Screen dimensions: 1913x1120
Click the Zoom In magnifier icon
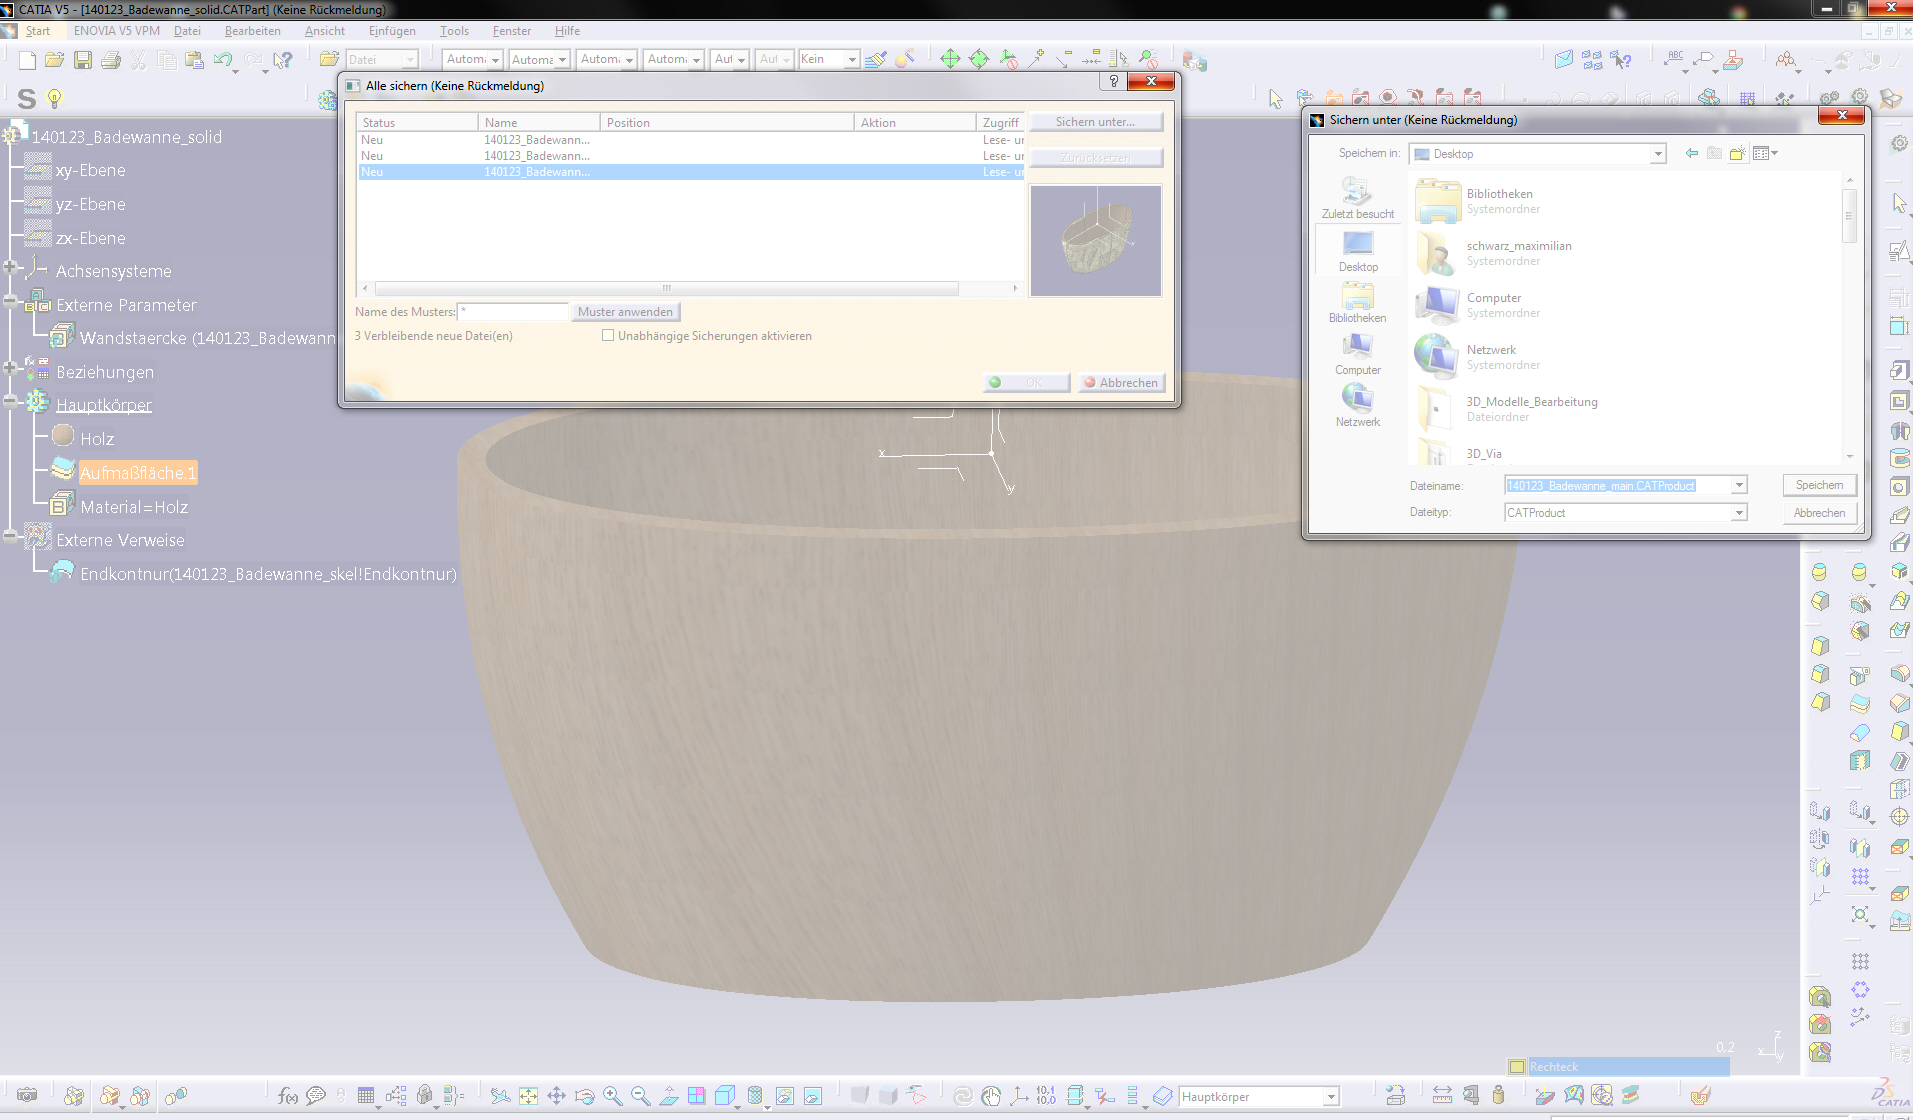613,1096
